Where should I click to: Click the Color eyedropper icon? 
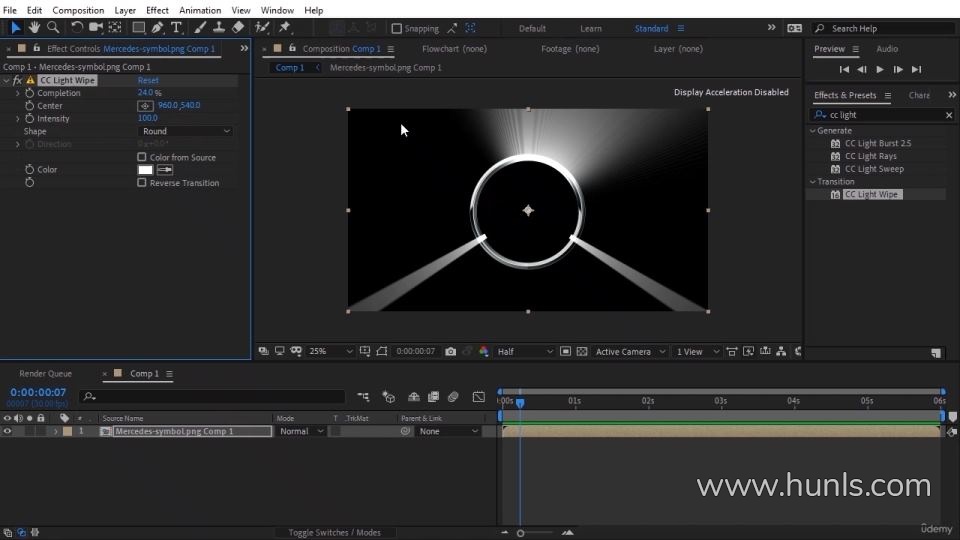pyautogui.click(x=165, y=170)
